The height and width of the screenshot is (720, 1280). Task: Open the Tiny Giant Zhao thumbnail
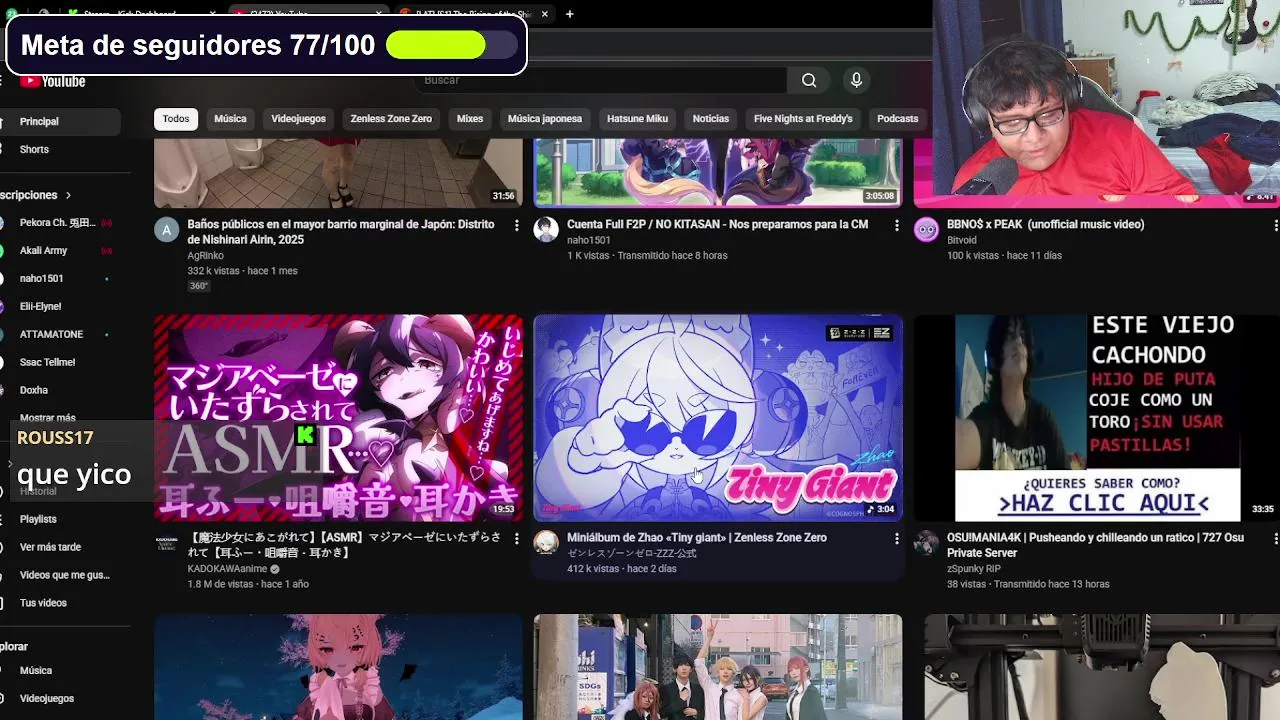point(718,418)
